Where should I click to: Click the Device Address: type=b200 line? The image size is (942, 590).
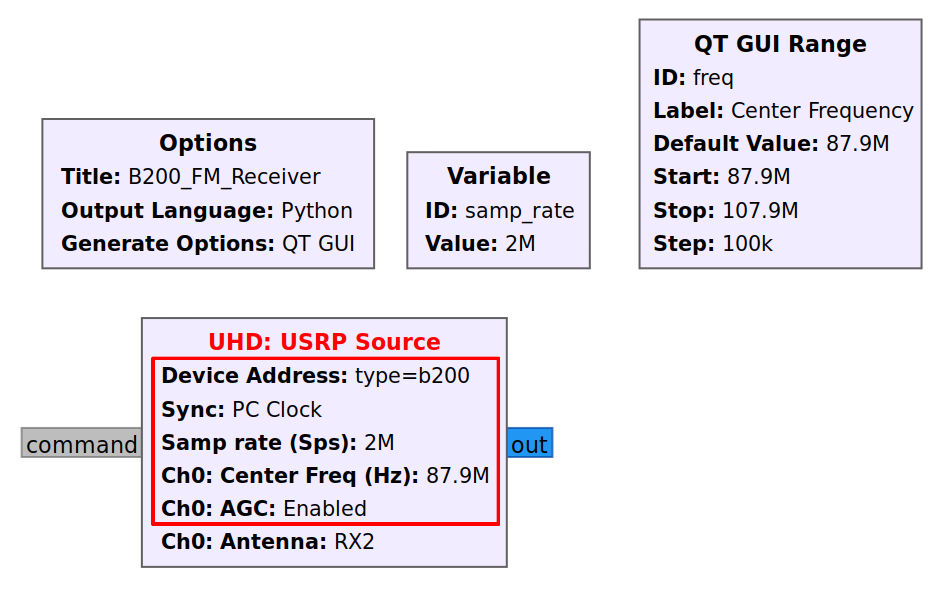pyautogui.click(x=315, y=376)
